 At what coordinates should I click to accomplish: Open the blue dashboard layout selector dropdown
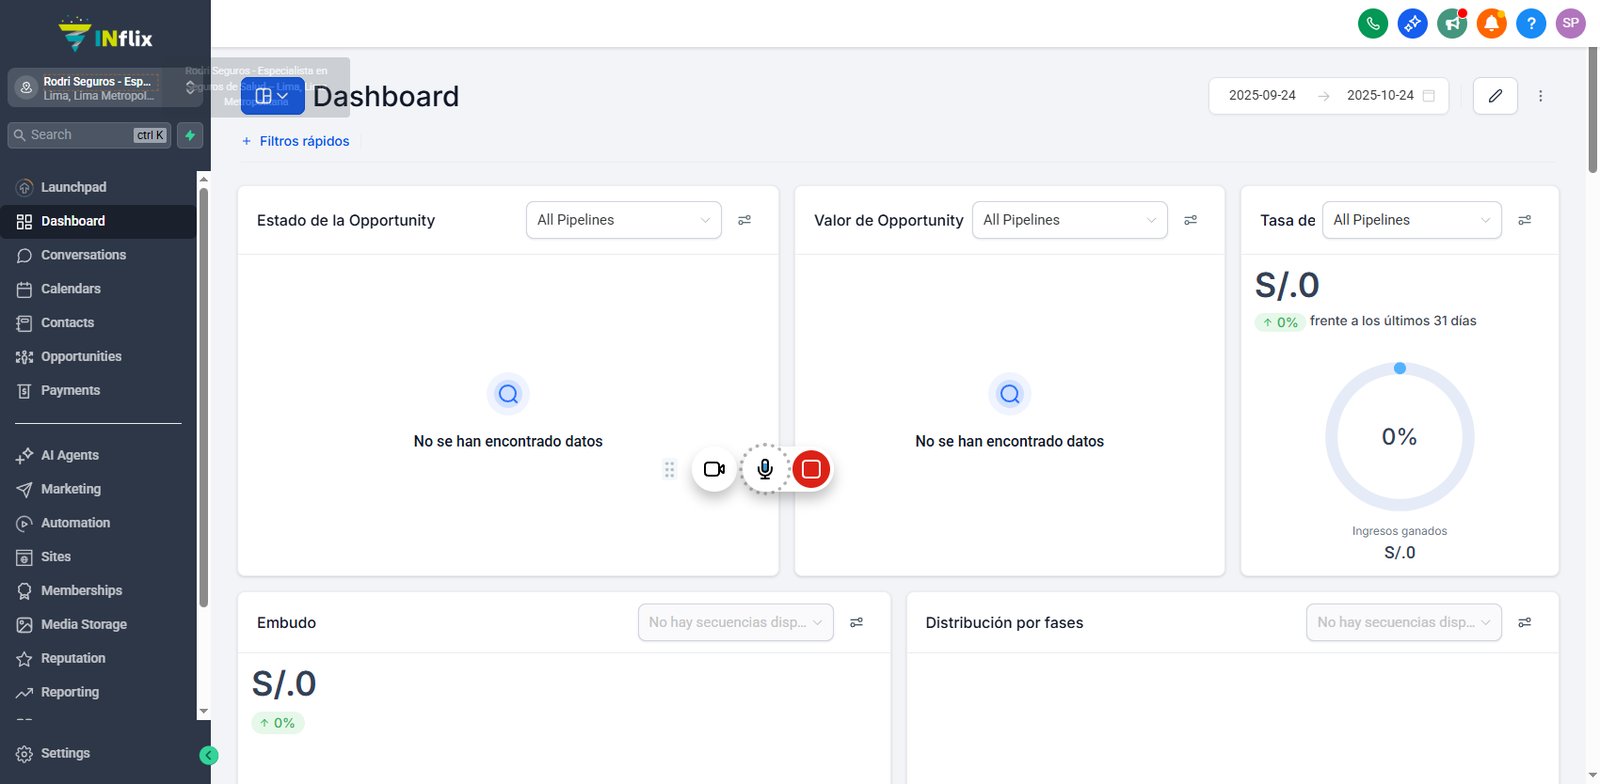[272, 96]
